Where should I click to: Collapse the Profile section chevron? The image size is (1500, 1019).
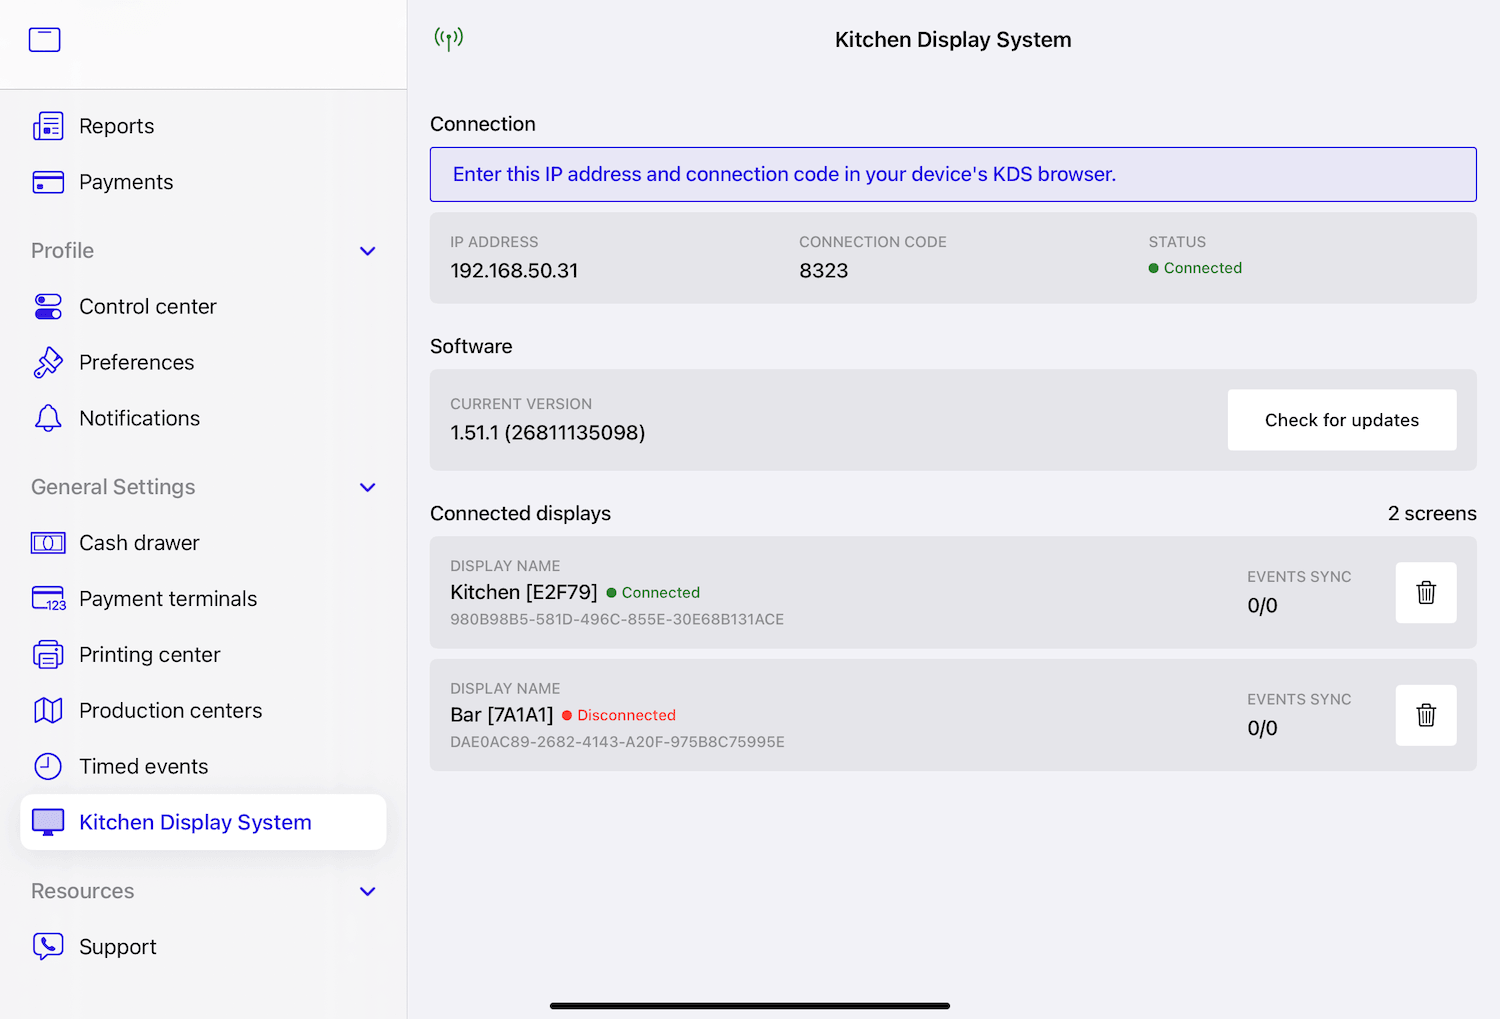(368, 251)
